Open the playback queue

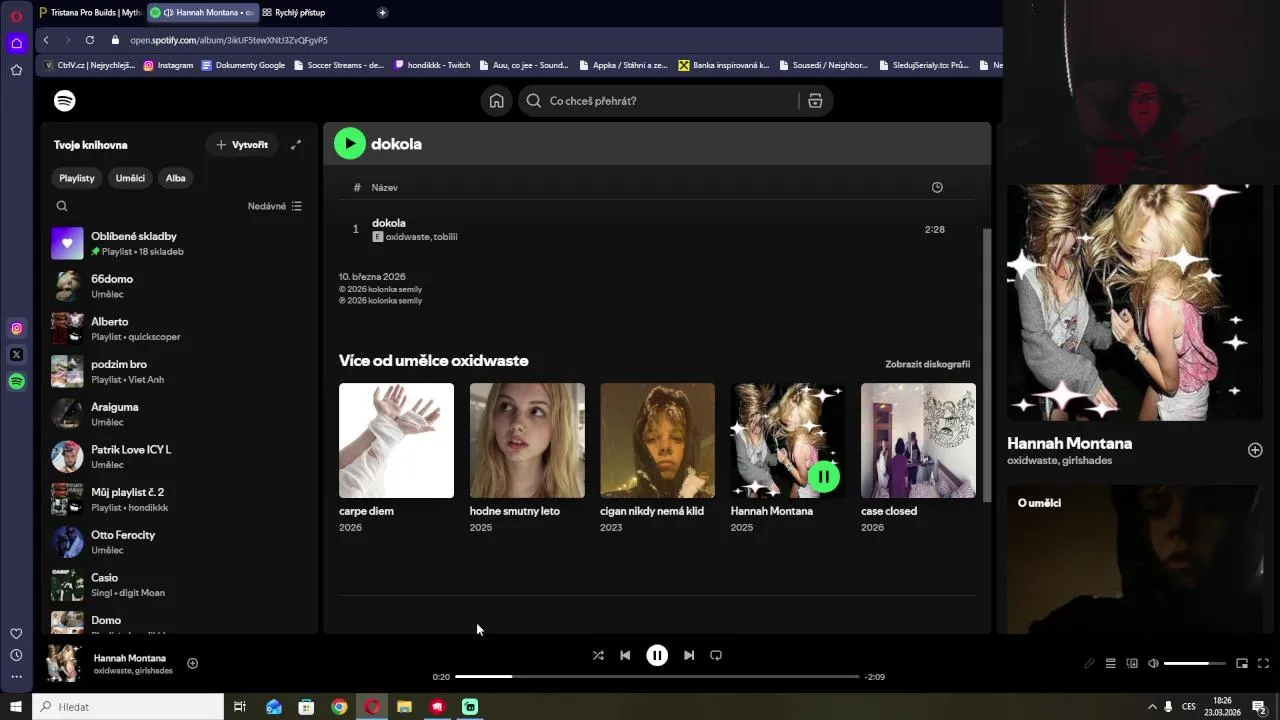(1110, 663)
